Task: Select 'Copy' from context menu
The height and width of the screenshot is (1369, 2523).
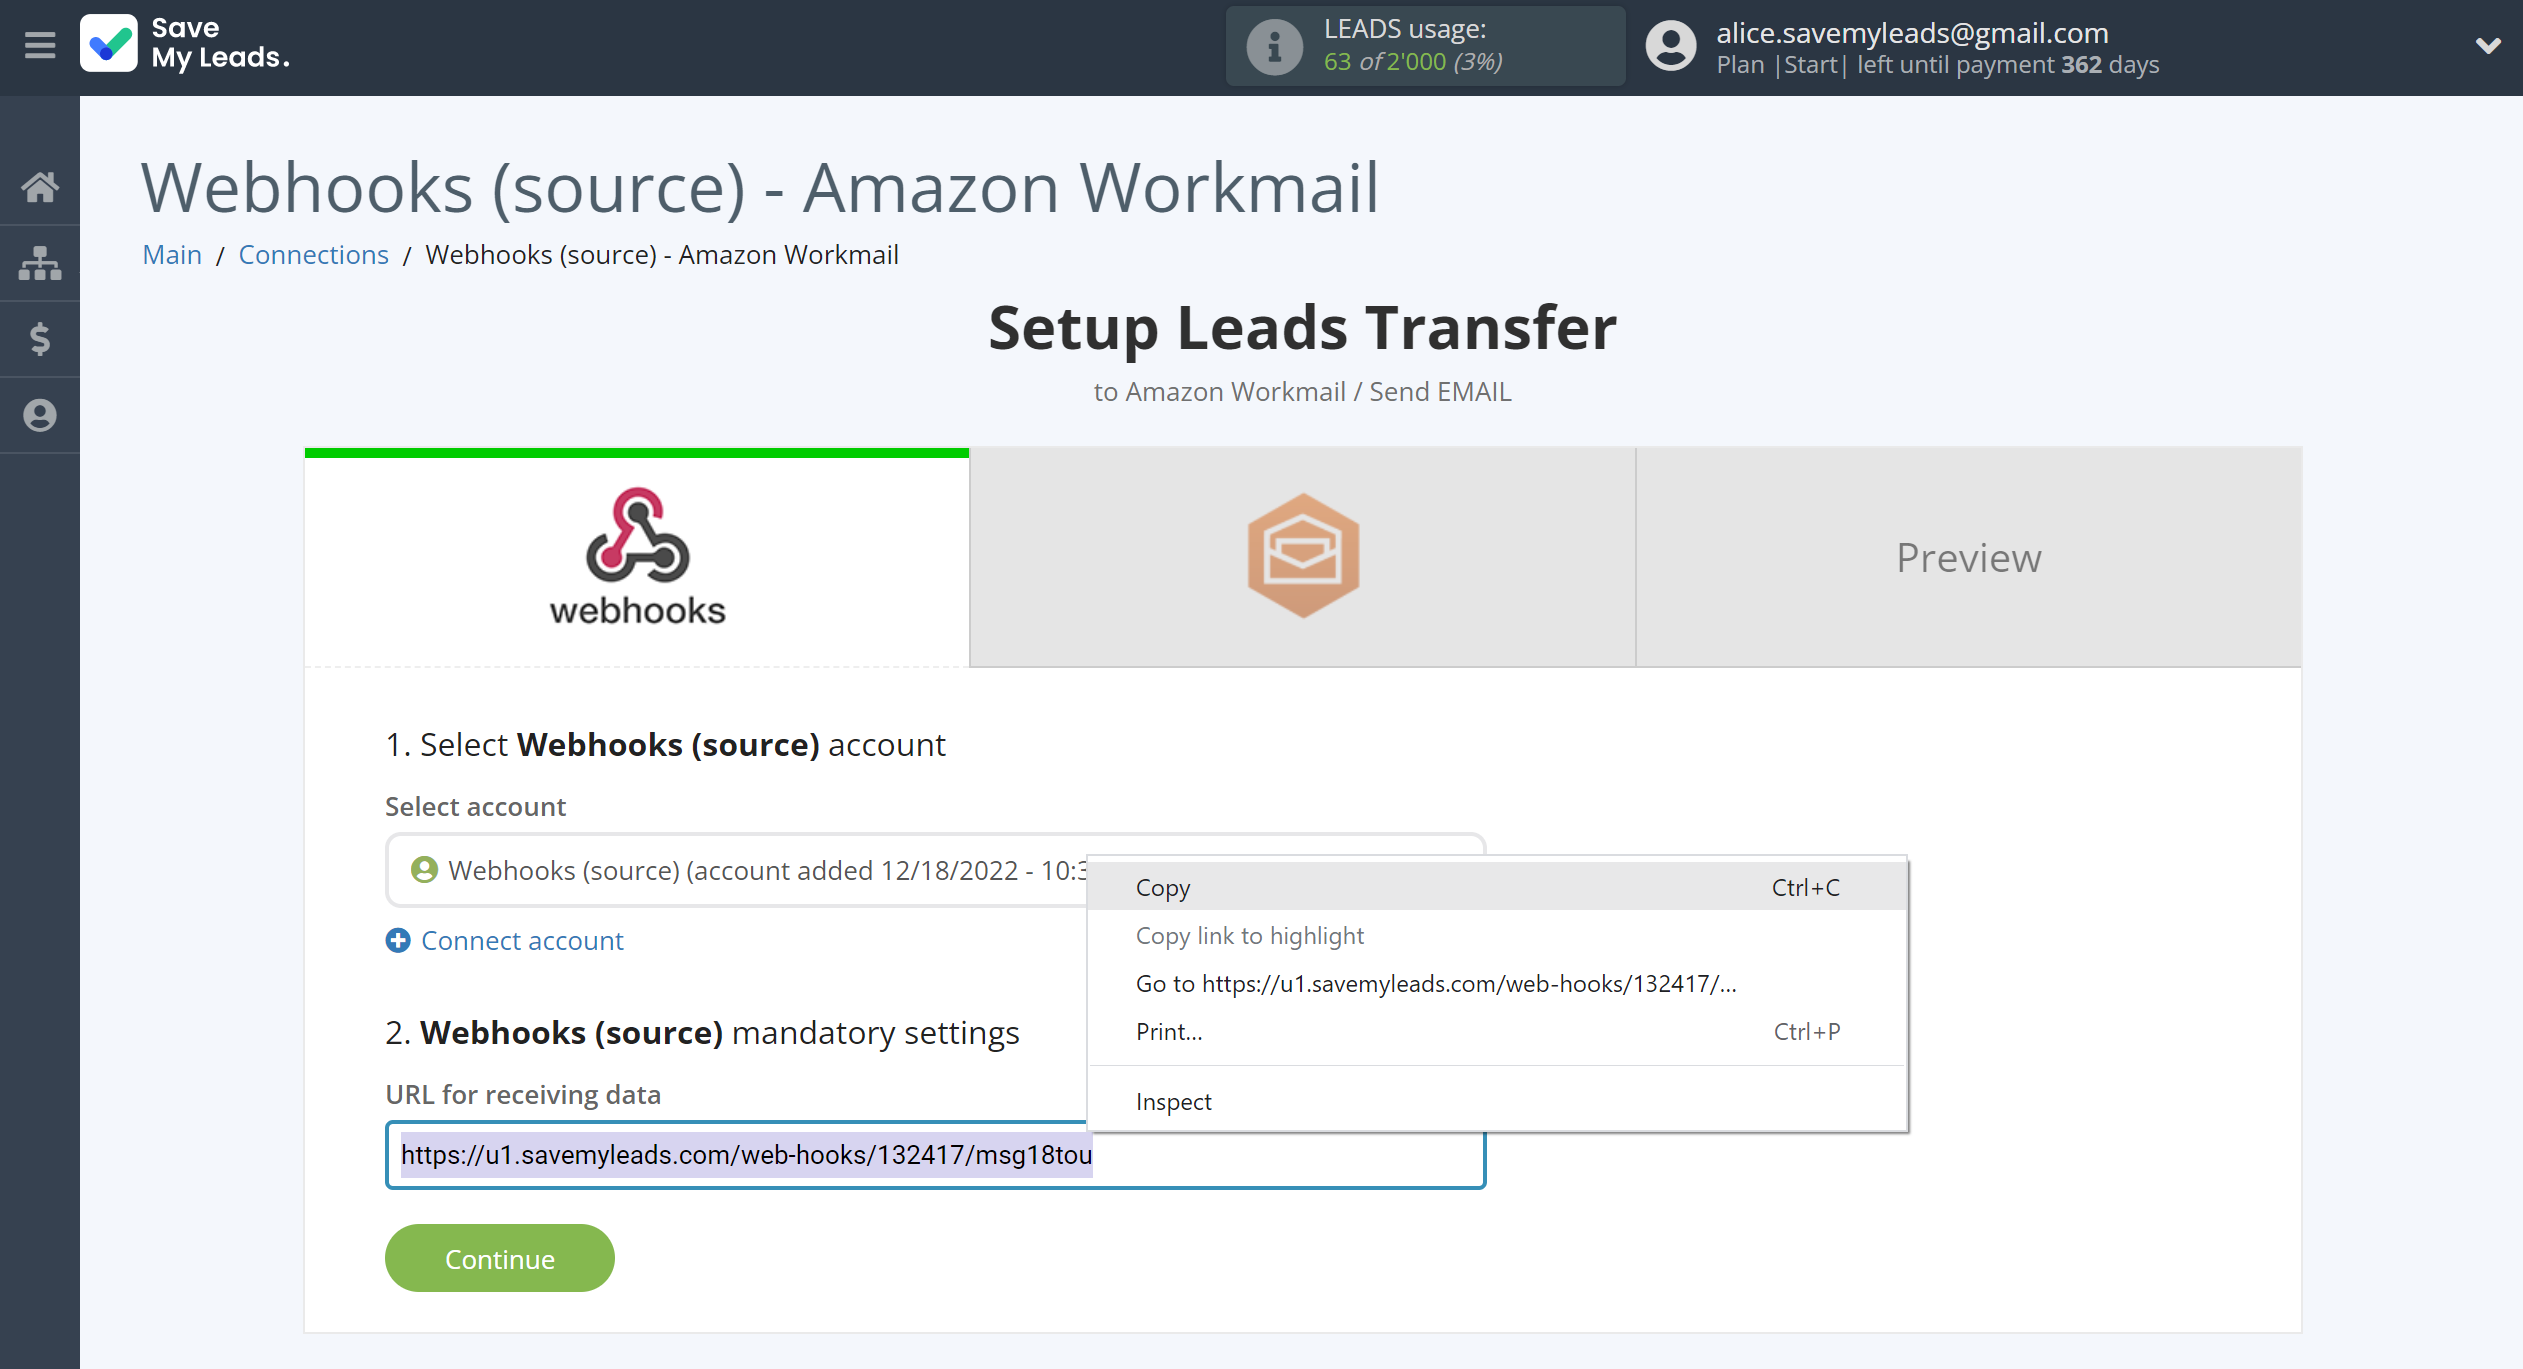Action: pyautogui.click(x=1163, y=885)
